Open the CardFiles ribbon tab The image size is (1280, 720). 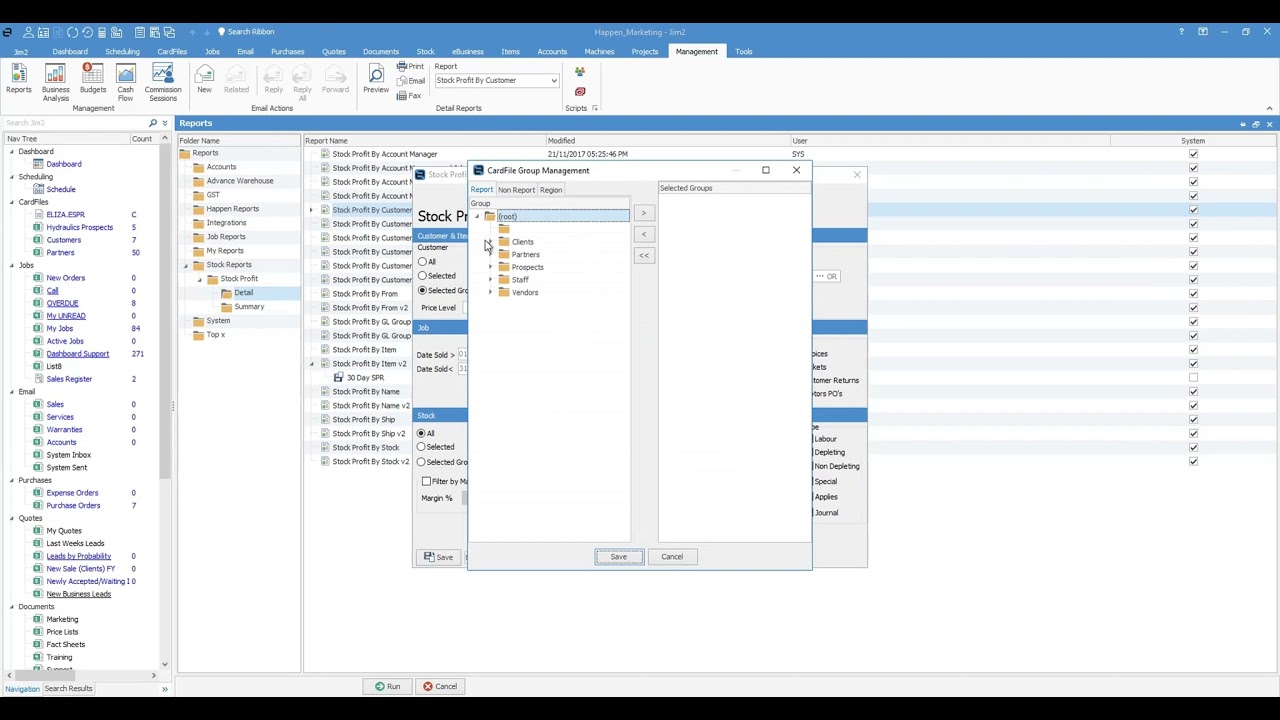point(172,52)
